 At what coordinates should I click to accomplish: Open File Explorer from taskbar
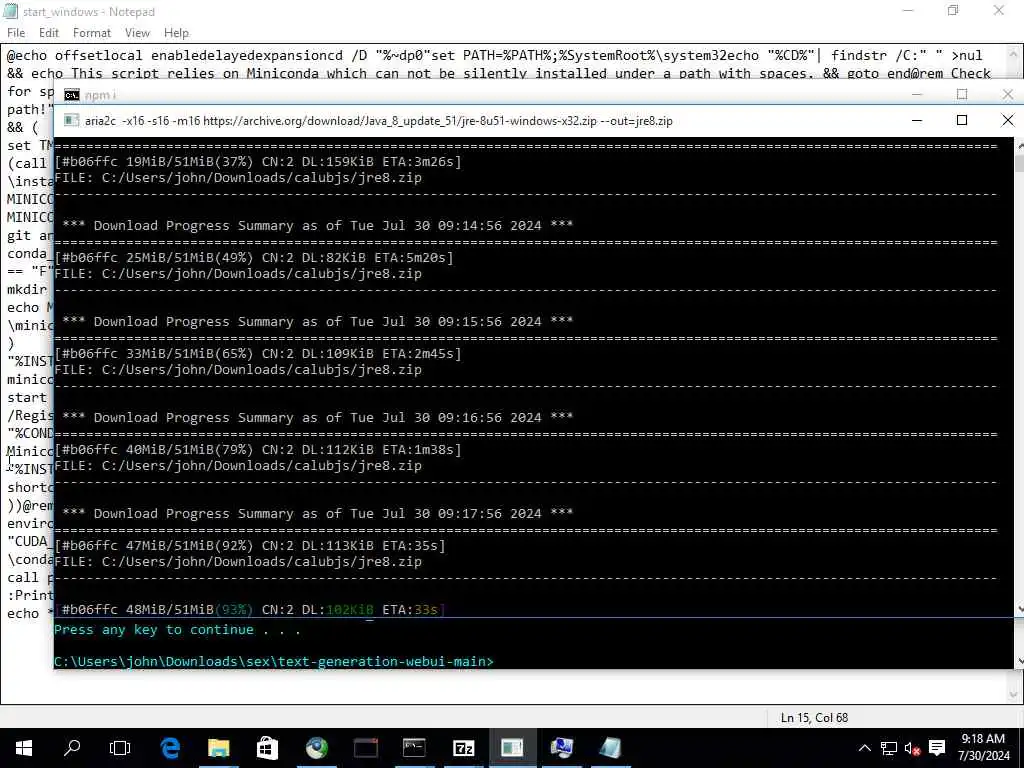[x=219, y=748]
